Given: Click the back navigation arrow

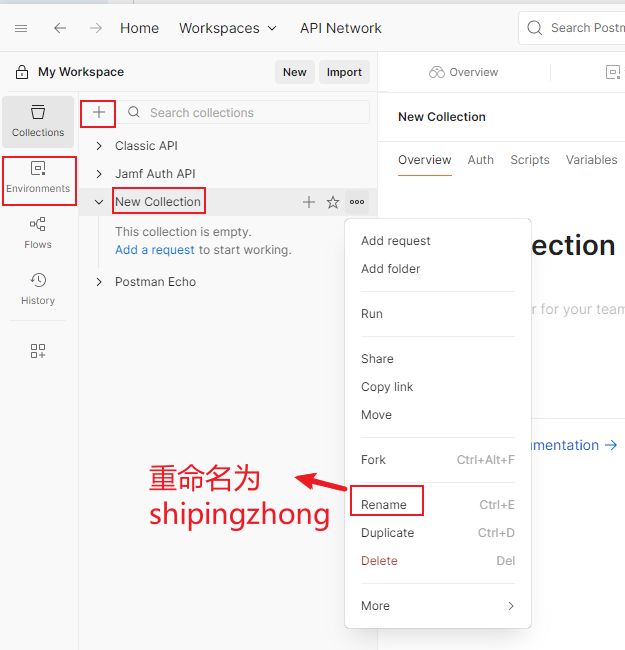Looking at the screenshot, I should tap(60, 28).
